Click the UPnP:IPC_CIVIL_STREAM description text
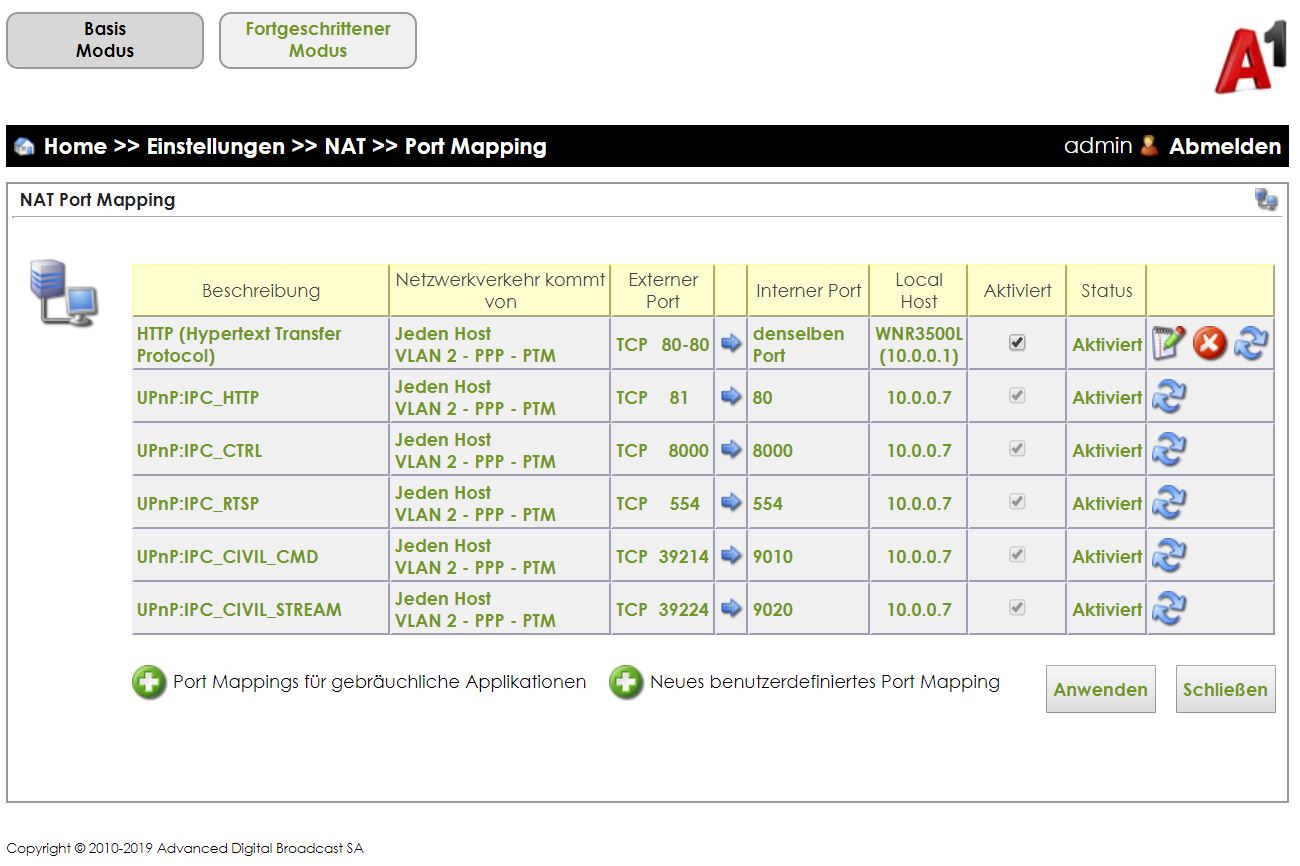Viewport: 1300px width, 866px height. [x=239, y=609]
